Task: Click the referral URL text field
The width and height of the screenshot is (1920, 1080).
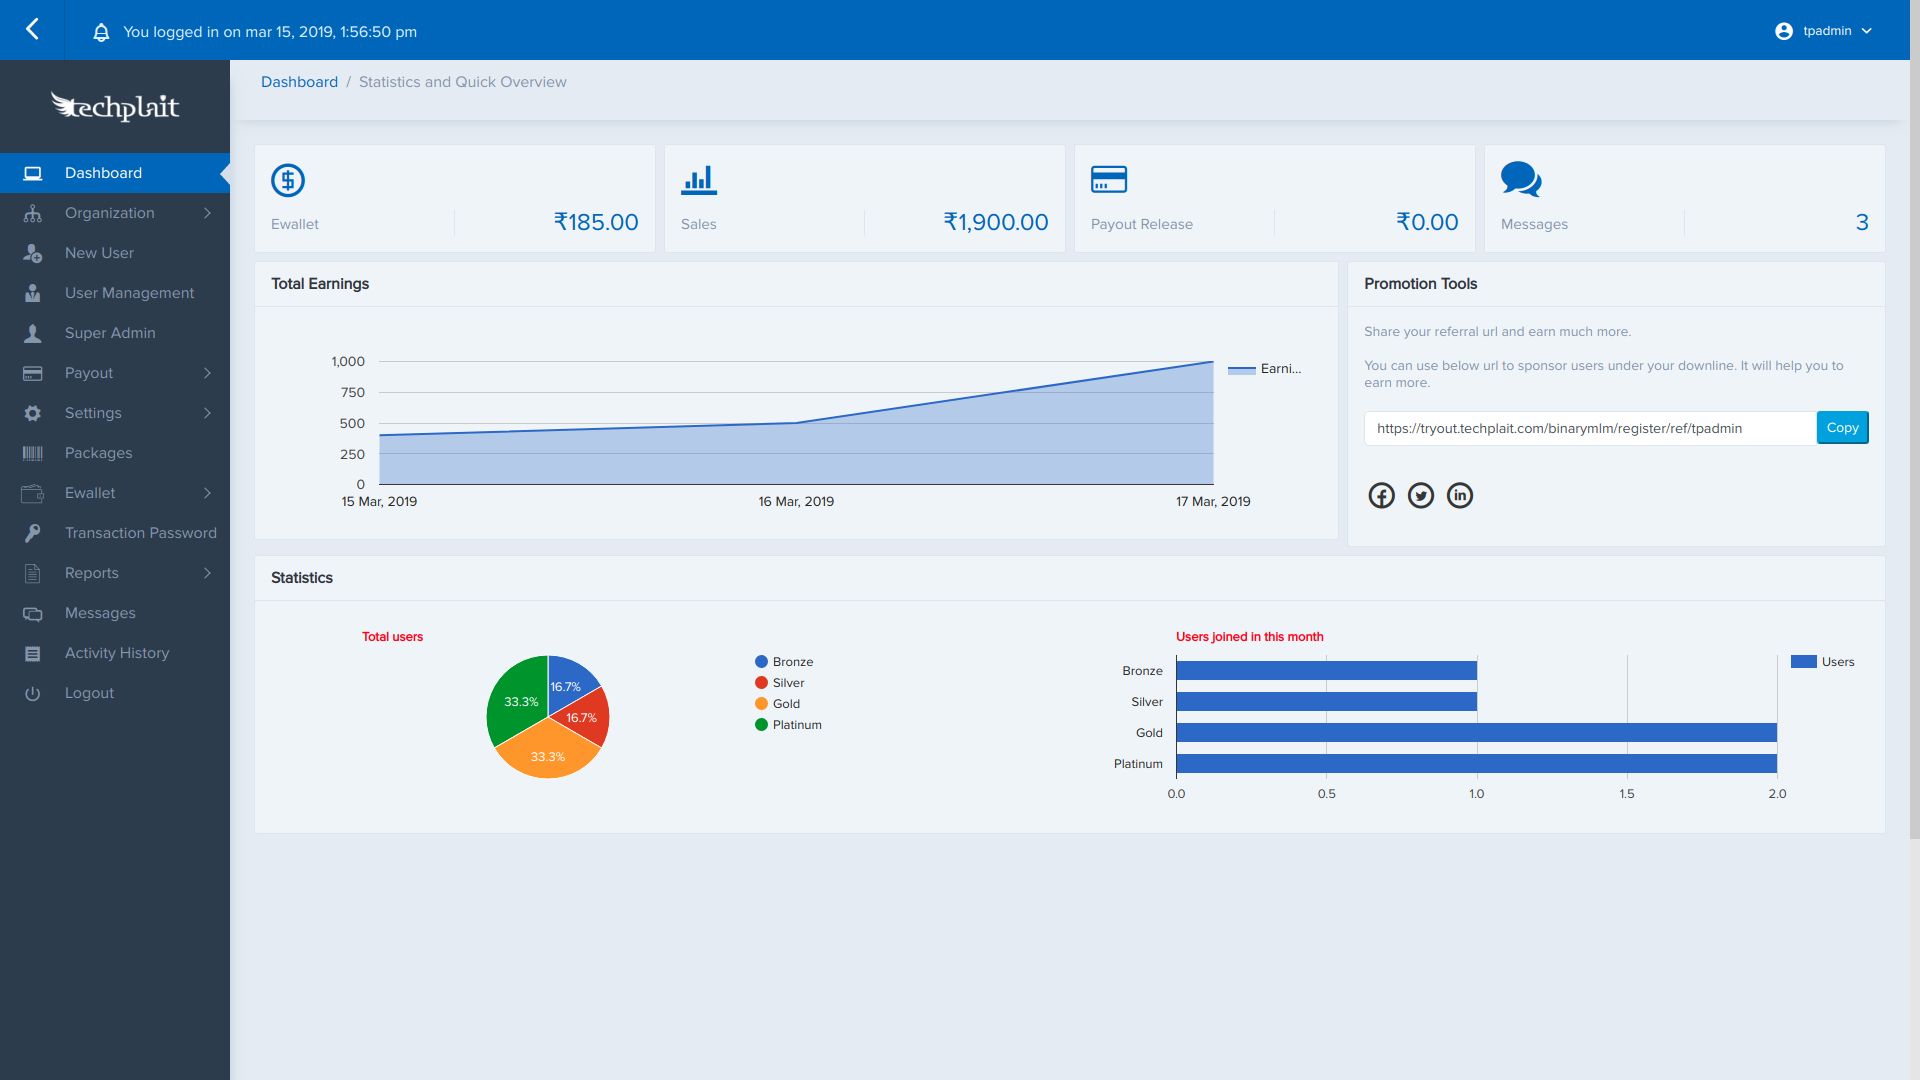Action: point(1589,428)
